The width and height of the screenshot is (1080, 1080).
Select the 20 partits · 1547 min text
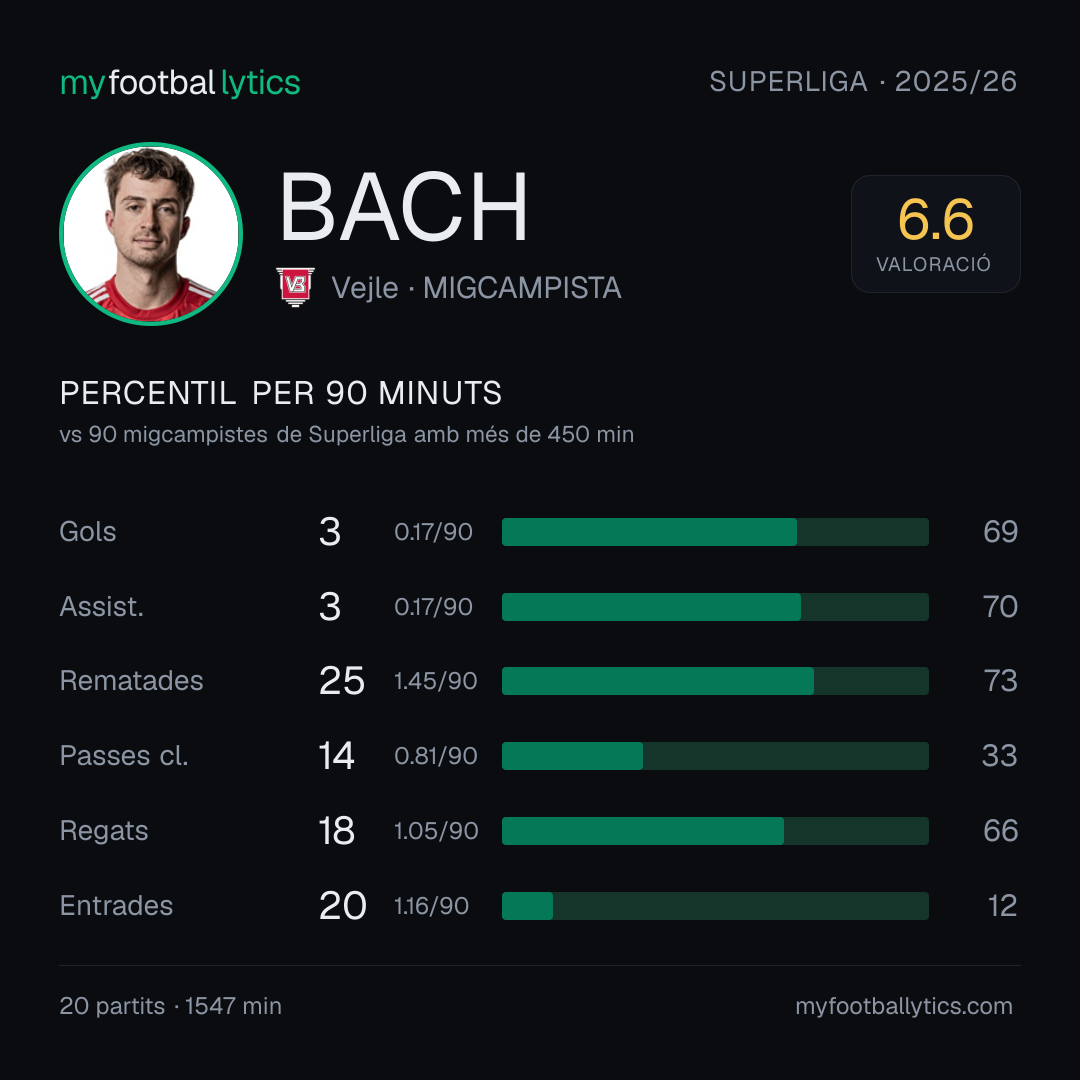point(170,1006)
